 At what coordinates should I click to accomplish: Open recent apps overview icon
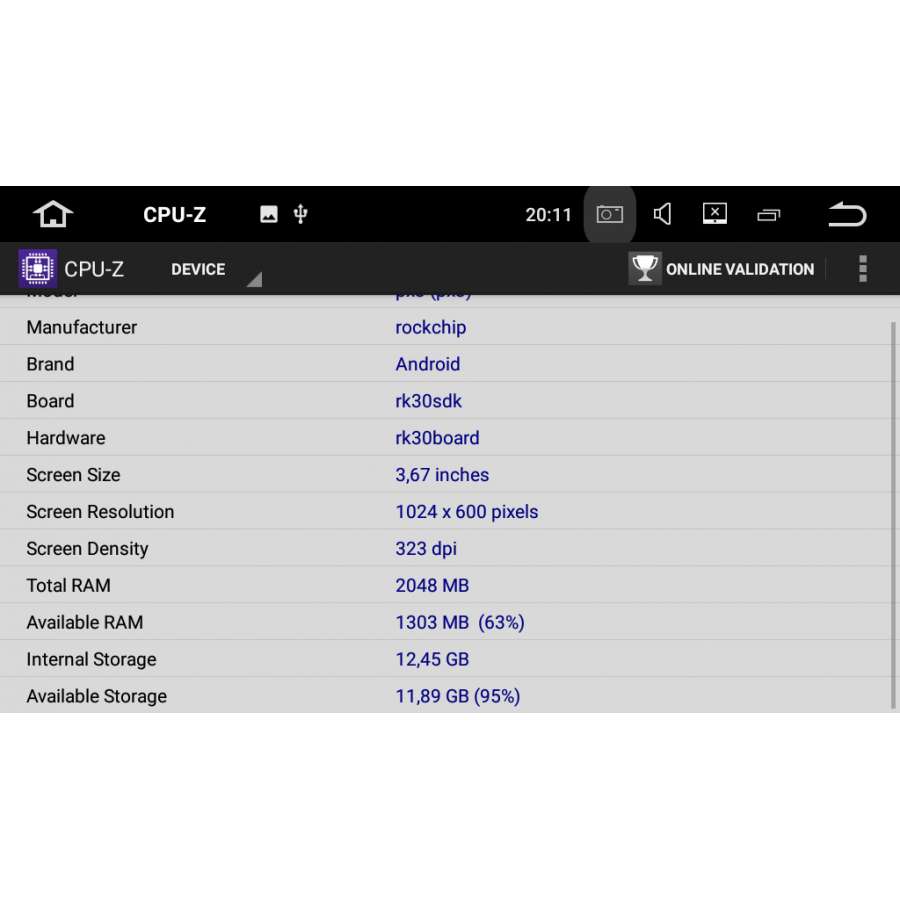tap(769, 215)
